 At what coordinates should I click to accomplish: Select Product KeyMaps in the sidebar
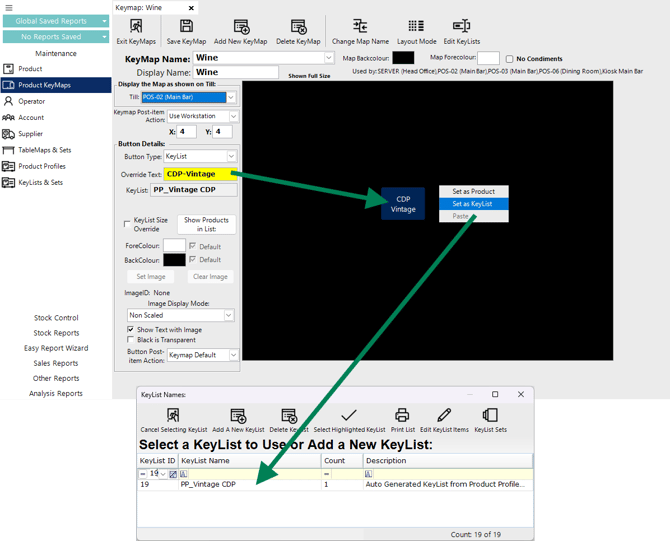tap(56, 85)
